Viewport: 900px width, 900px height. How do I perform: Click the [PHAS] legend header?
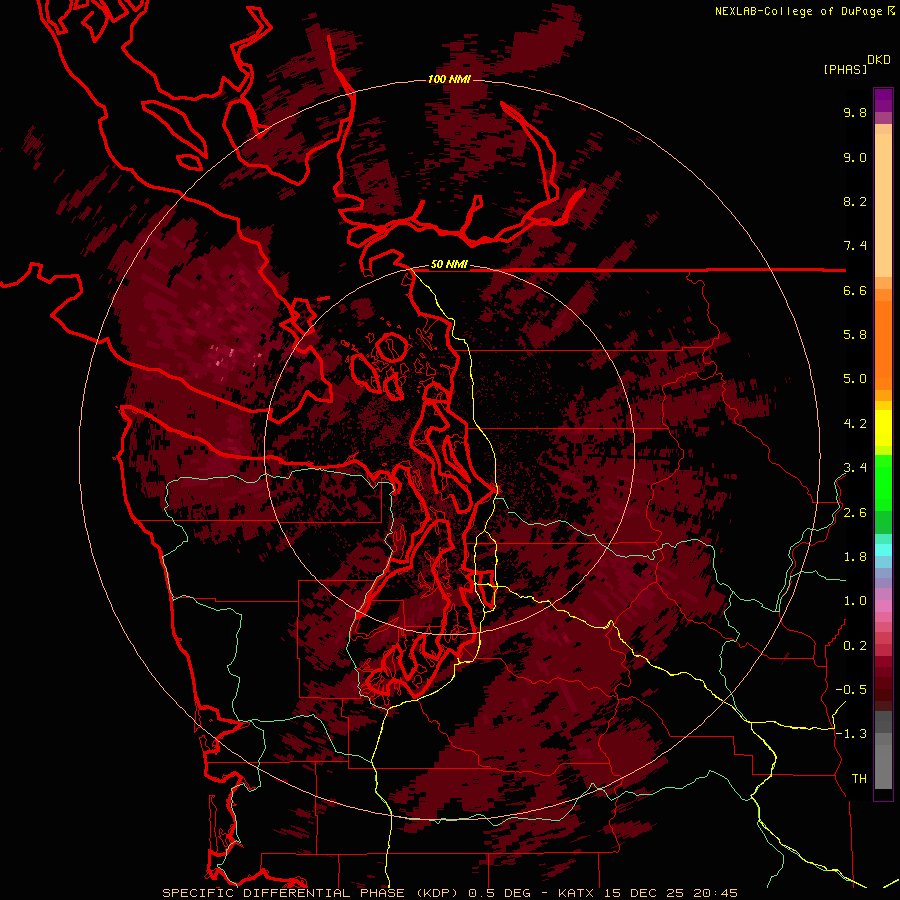click(x=845, y=70)
